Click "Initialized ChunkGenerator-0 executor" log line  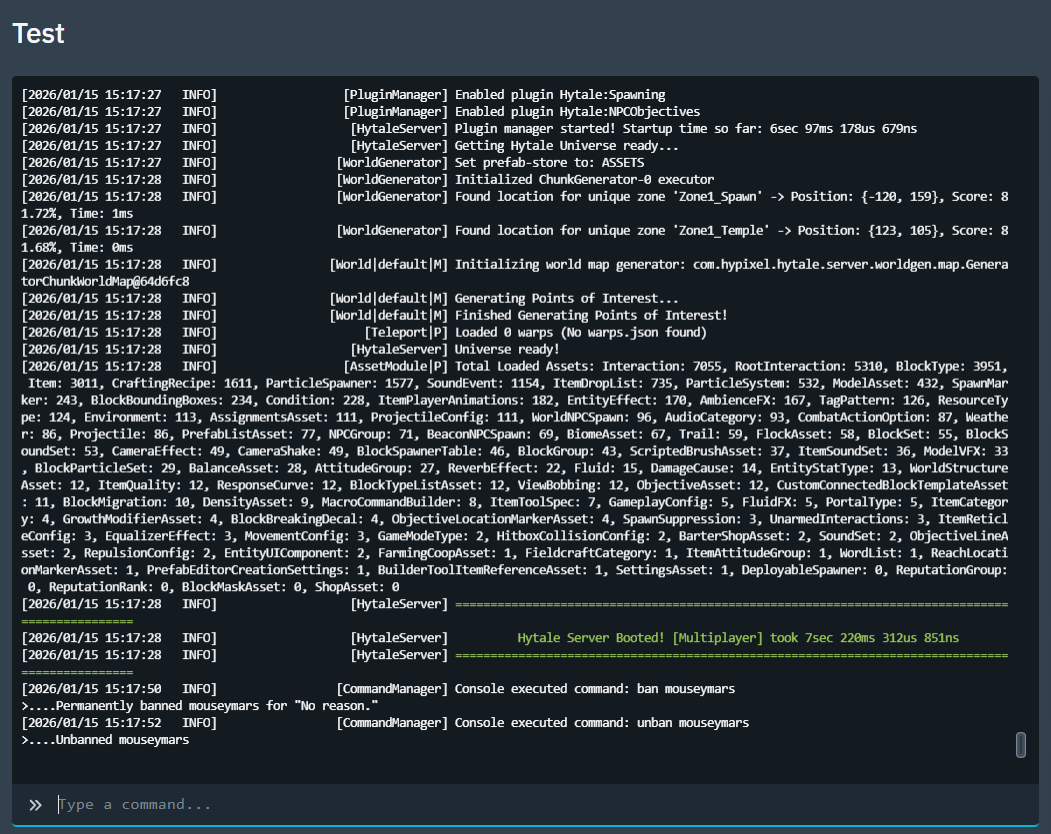tap(584, 179)
